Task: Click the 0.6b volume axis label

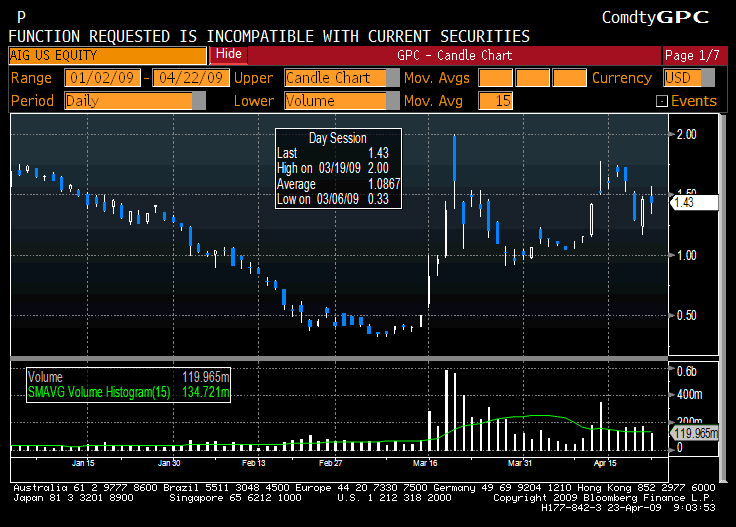Action: pyautogui.click(x=686, y=372)
